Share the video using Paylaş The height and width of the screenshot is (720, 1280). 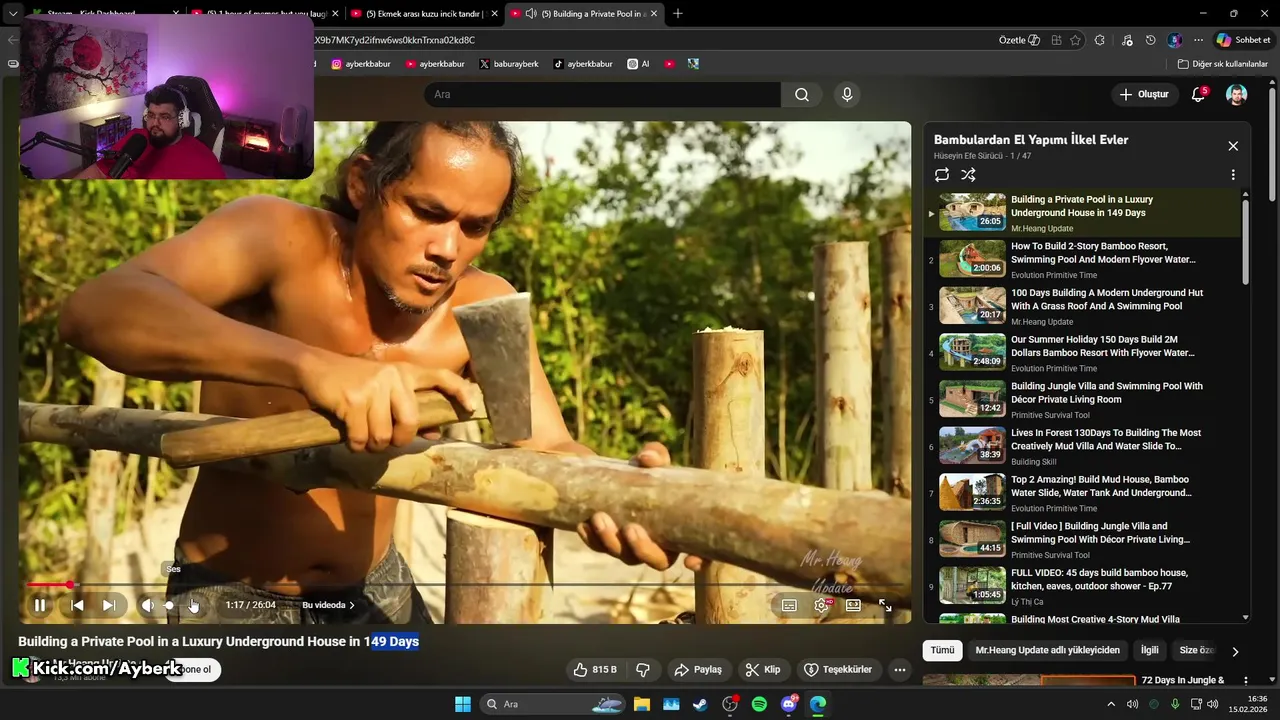698,670
